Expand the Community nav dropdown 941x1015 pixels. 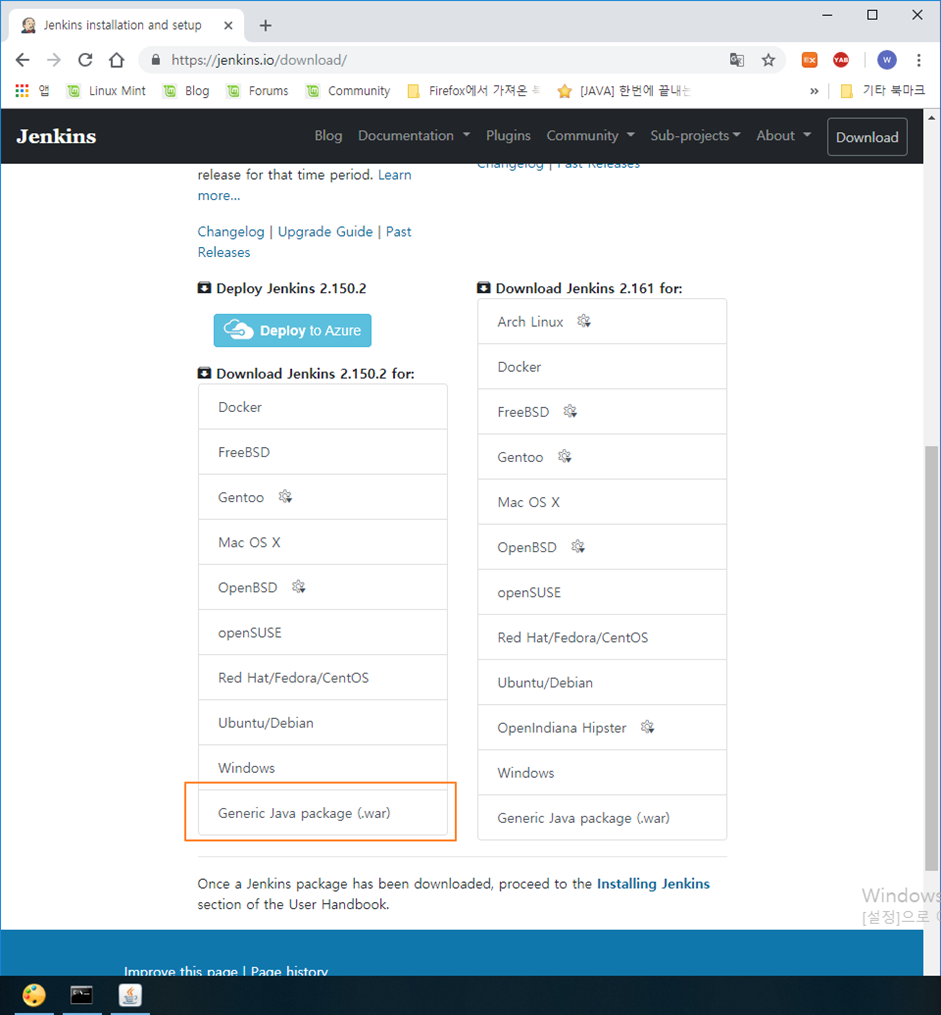click(x=590, y=136)
